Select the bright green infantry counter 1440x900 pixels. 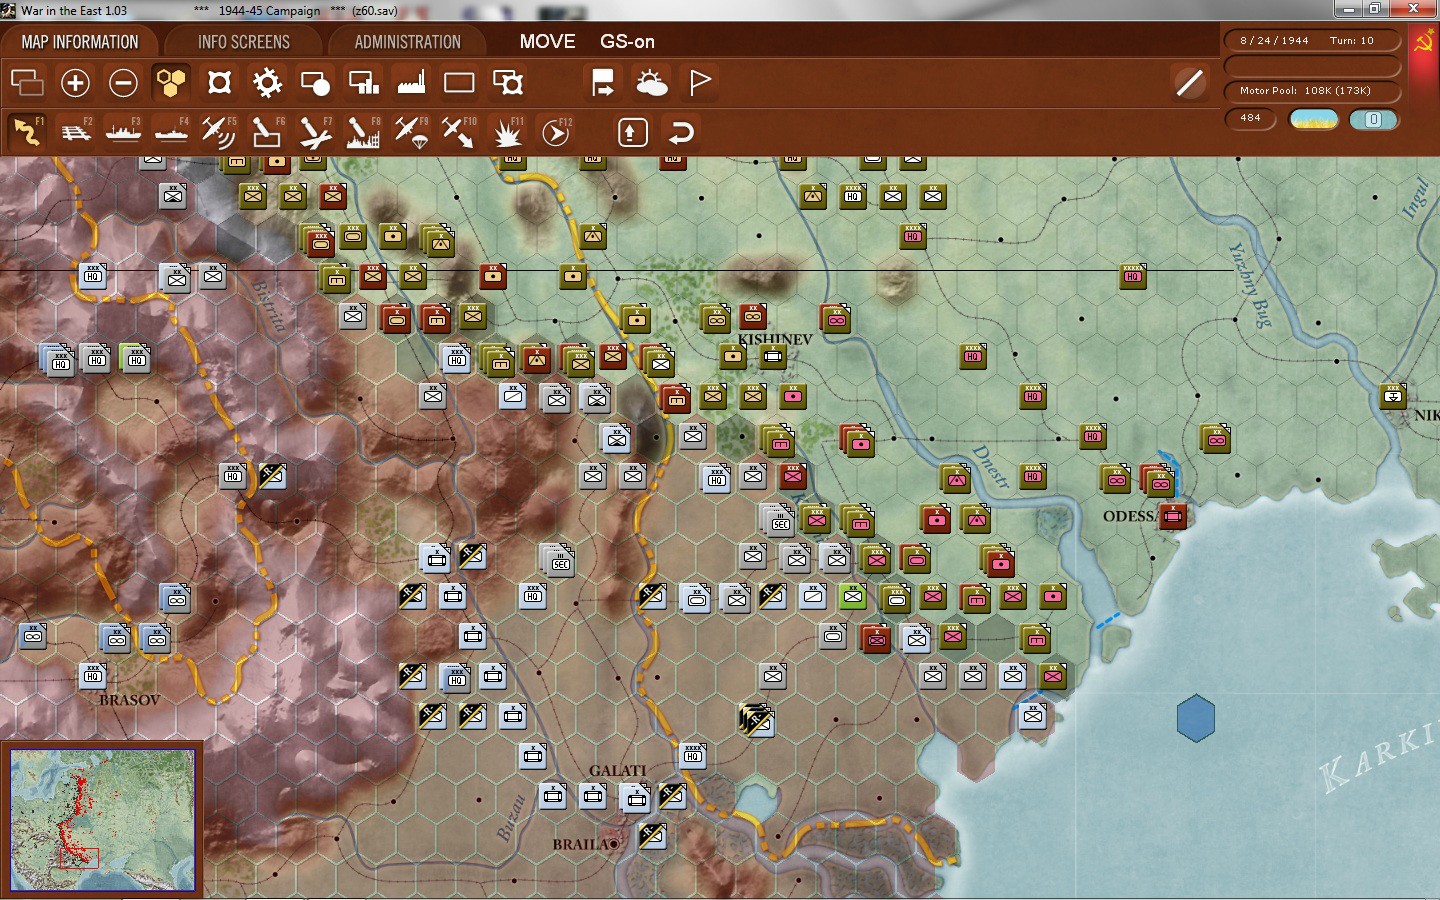[x=853, y=596]
